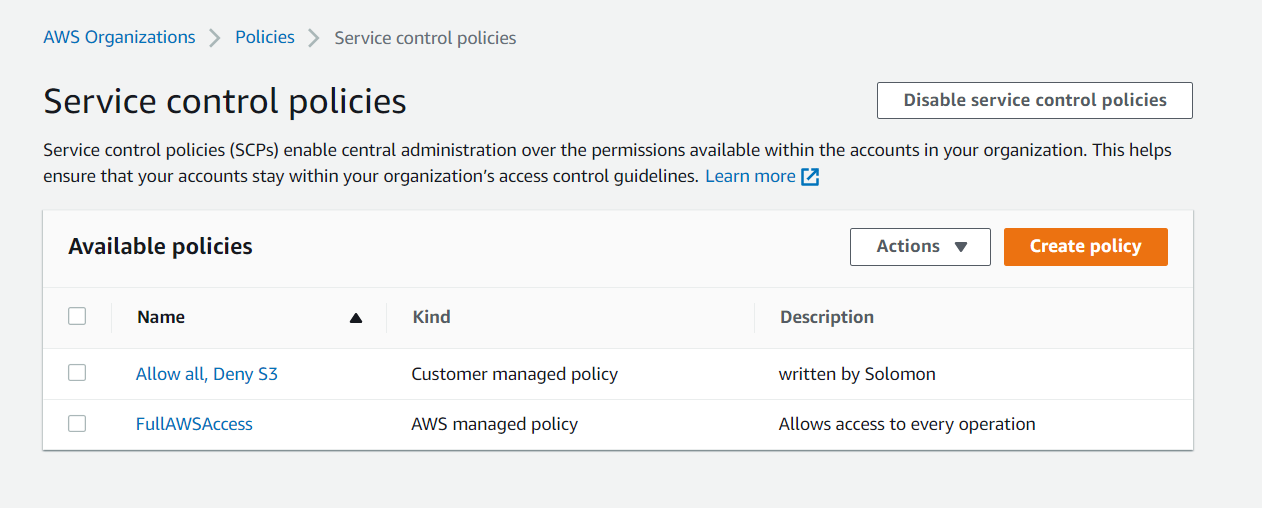The height and width of the screenshot is (508, 1262).
Task: Click the Service control policies breadcrumb text
Action: click(425, 38)
